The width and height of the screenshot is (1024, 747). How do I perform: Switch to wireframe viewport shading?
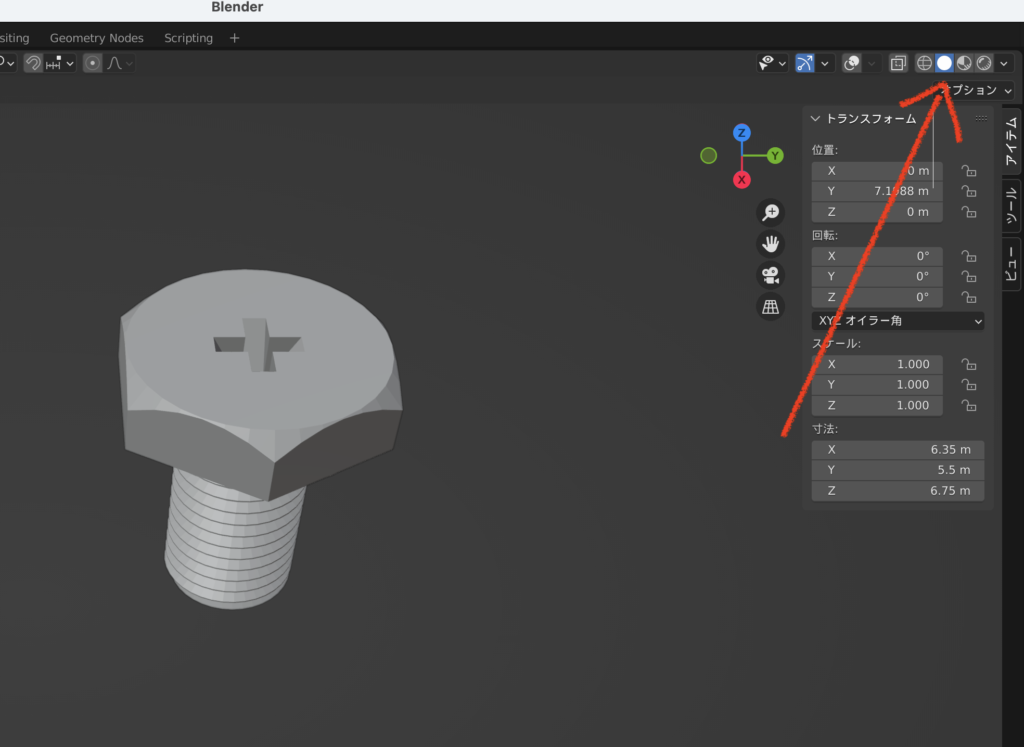[924, 63]
